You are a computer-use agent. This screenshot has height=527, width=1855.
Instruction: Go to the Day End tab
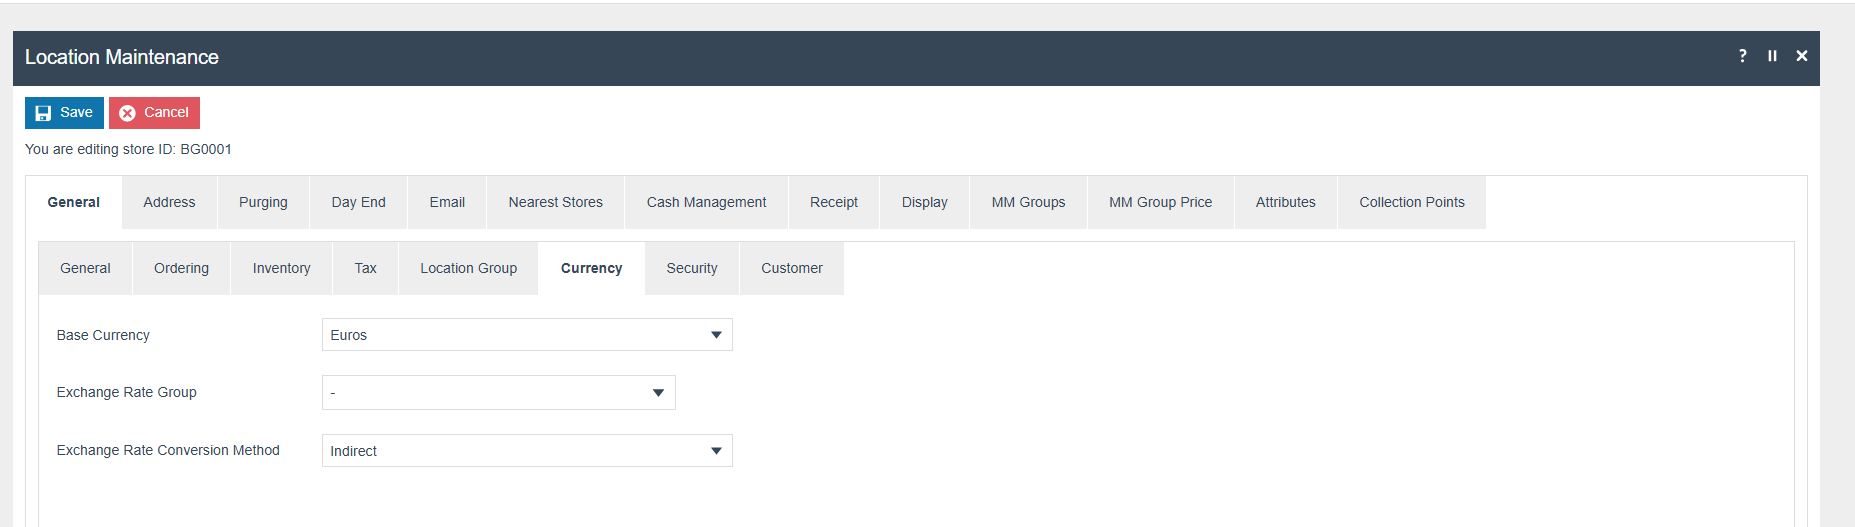click(358, 202)
